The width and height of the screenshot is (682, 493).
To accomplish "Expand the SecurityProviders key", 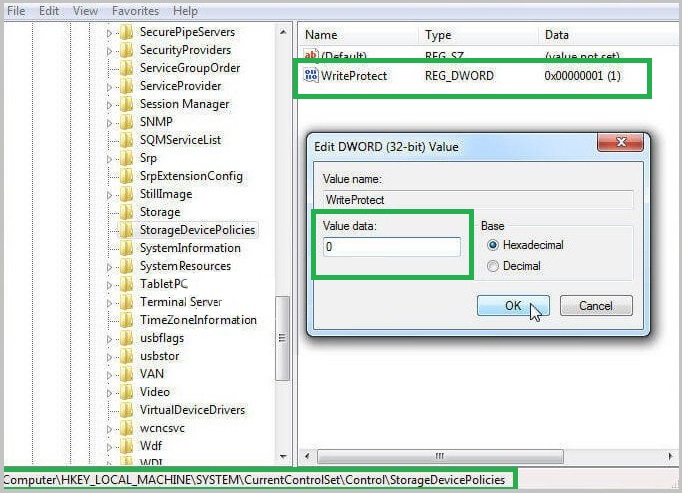I will click(x=109, y=51).
